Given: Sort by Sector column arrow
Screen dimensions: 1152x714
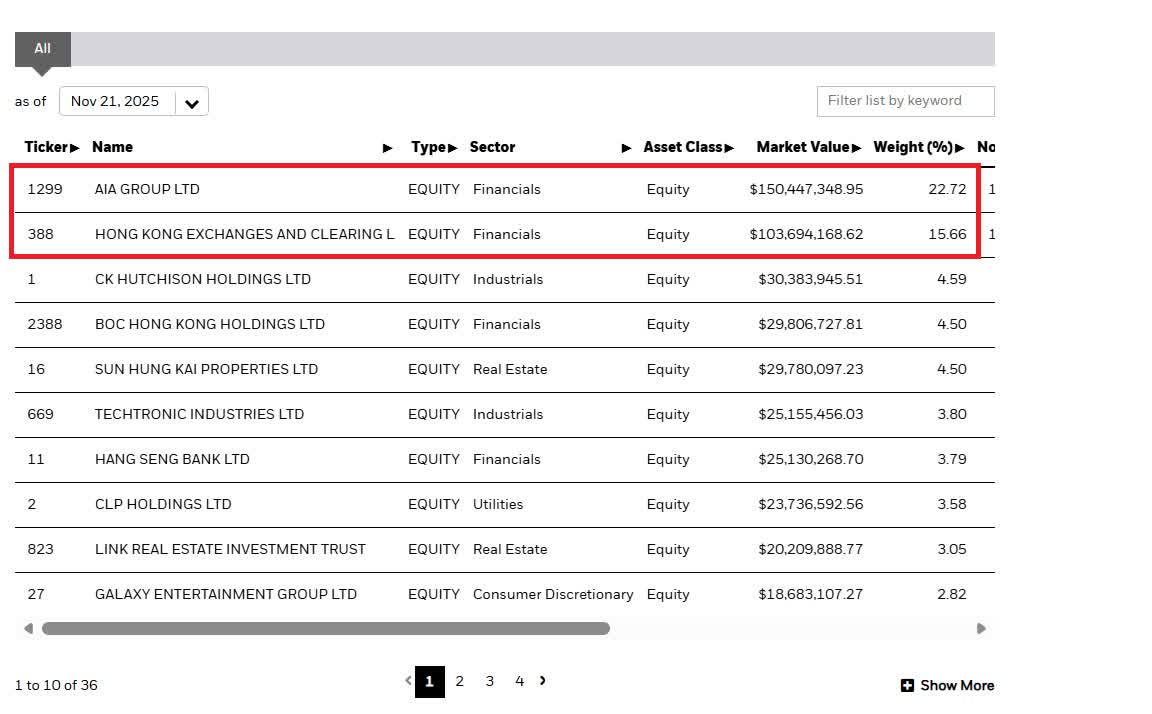Looking at the screenshot, I should (627, 148).
